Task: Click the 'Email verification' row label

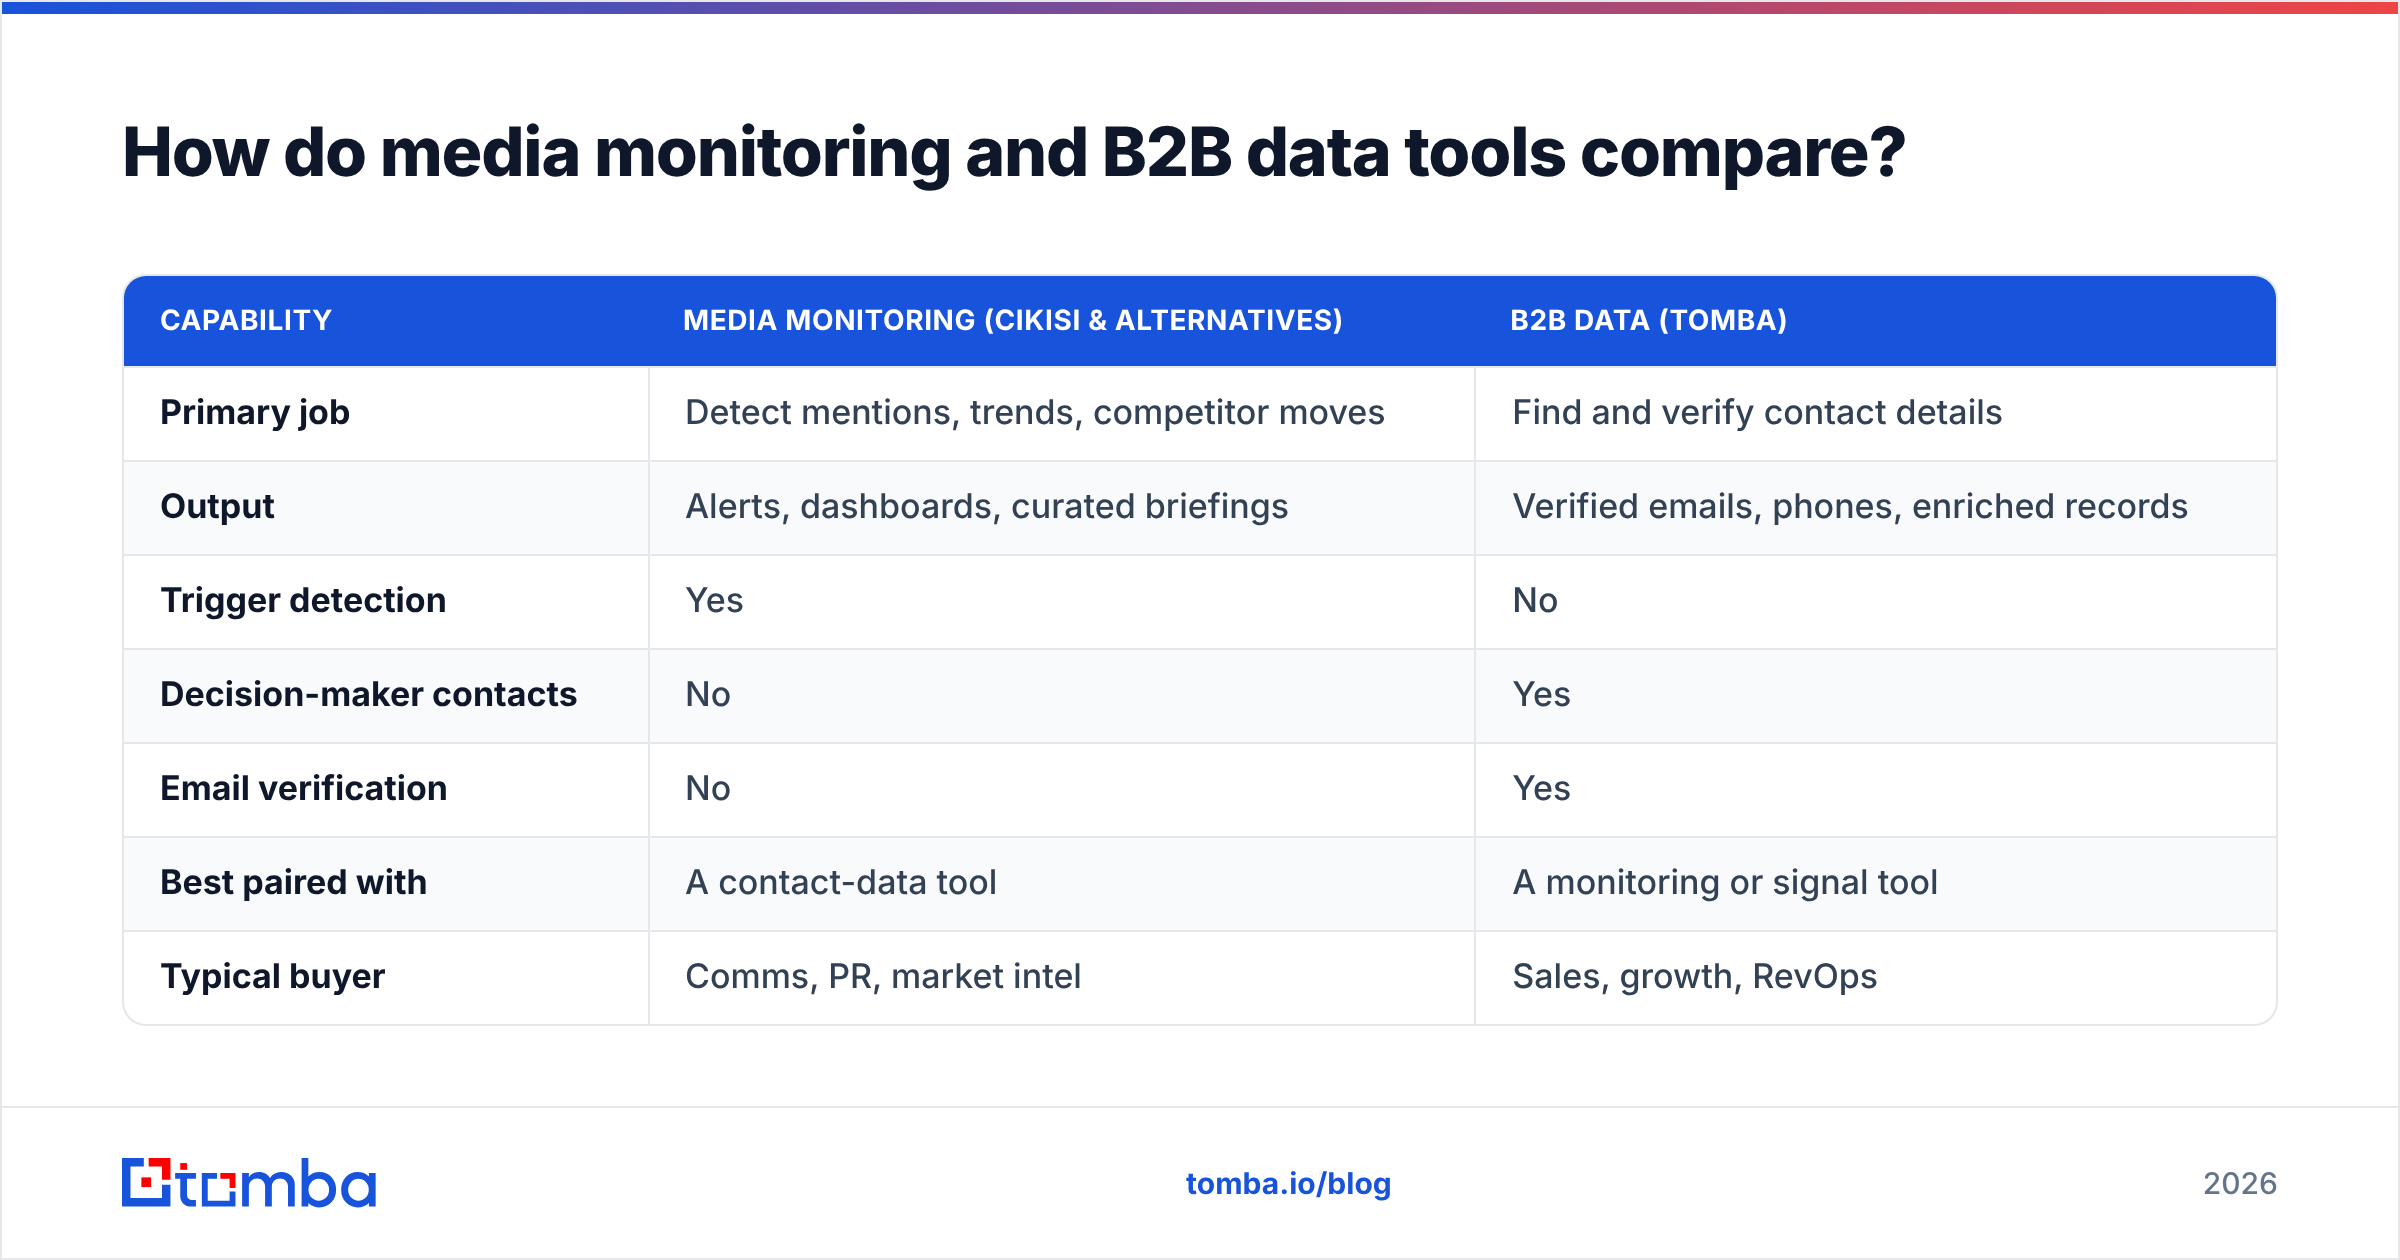Action: pyautogui.click(x=304, y=789)
